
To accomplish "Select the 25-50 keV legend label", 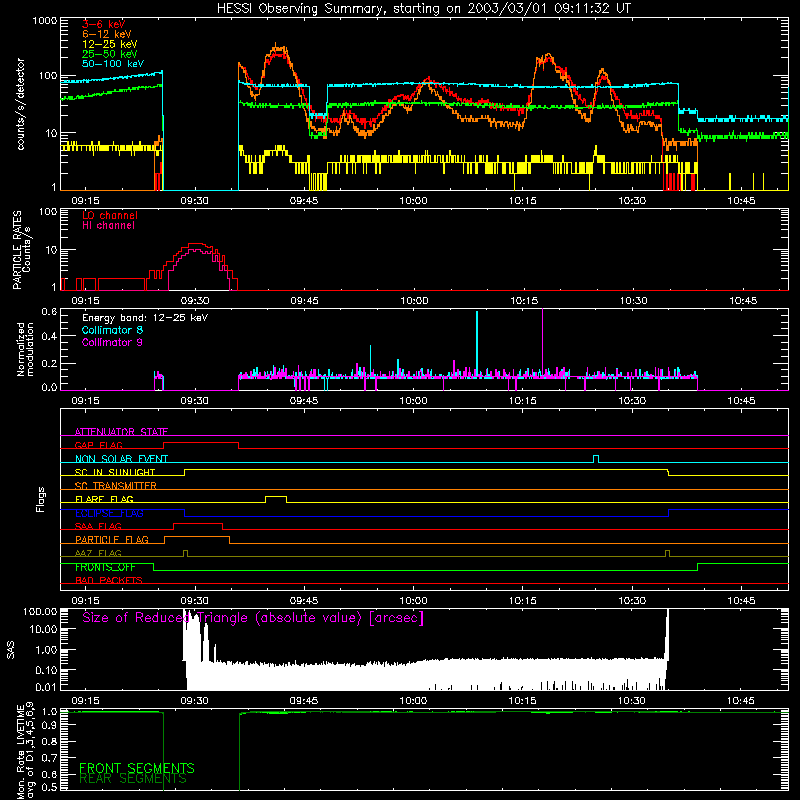I will pos(110,54).
